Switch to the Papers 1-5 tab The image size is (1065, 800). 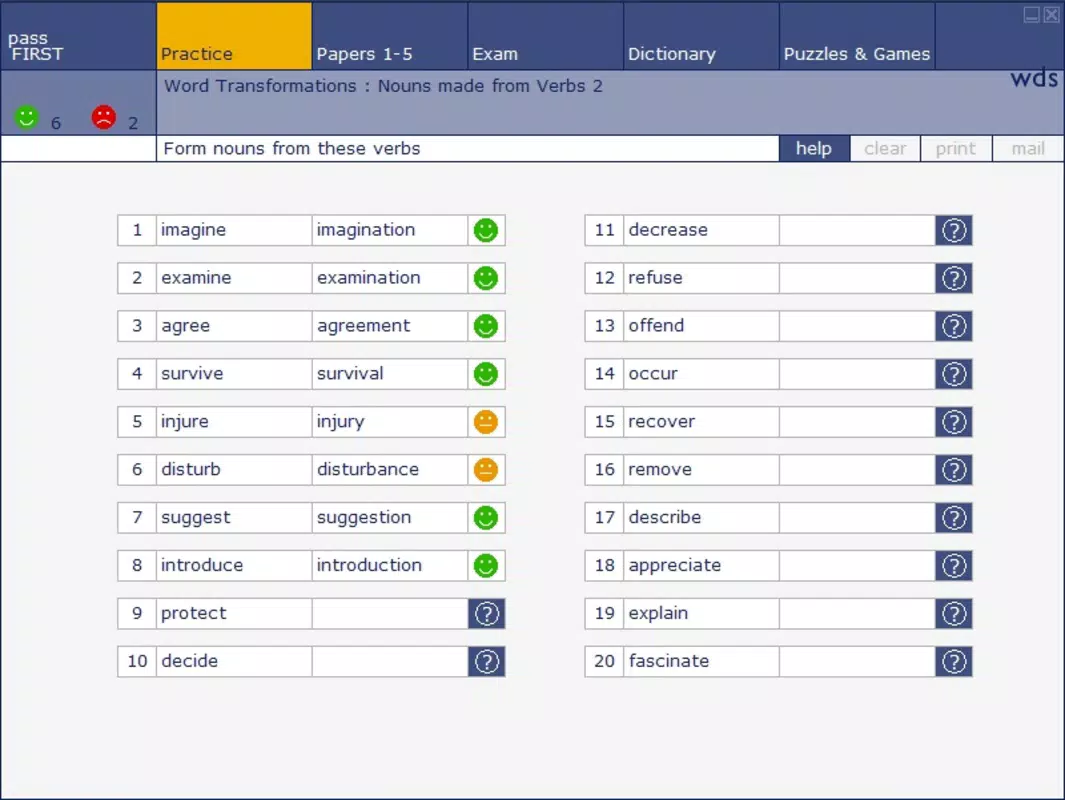[389, 35]
